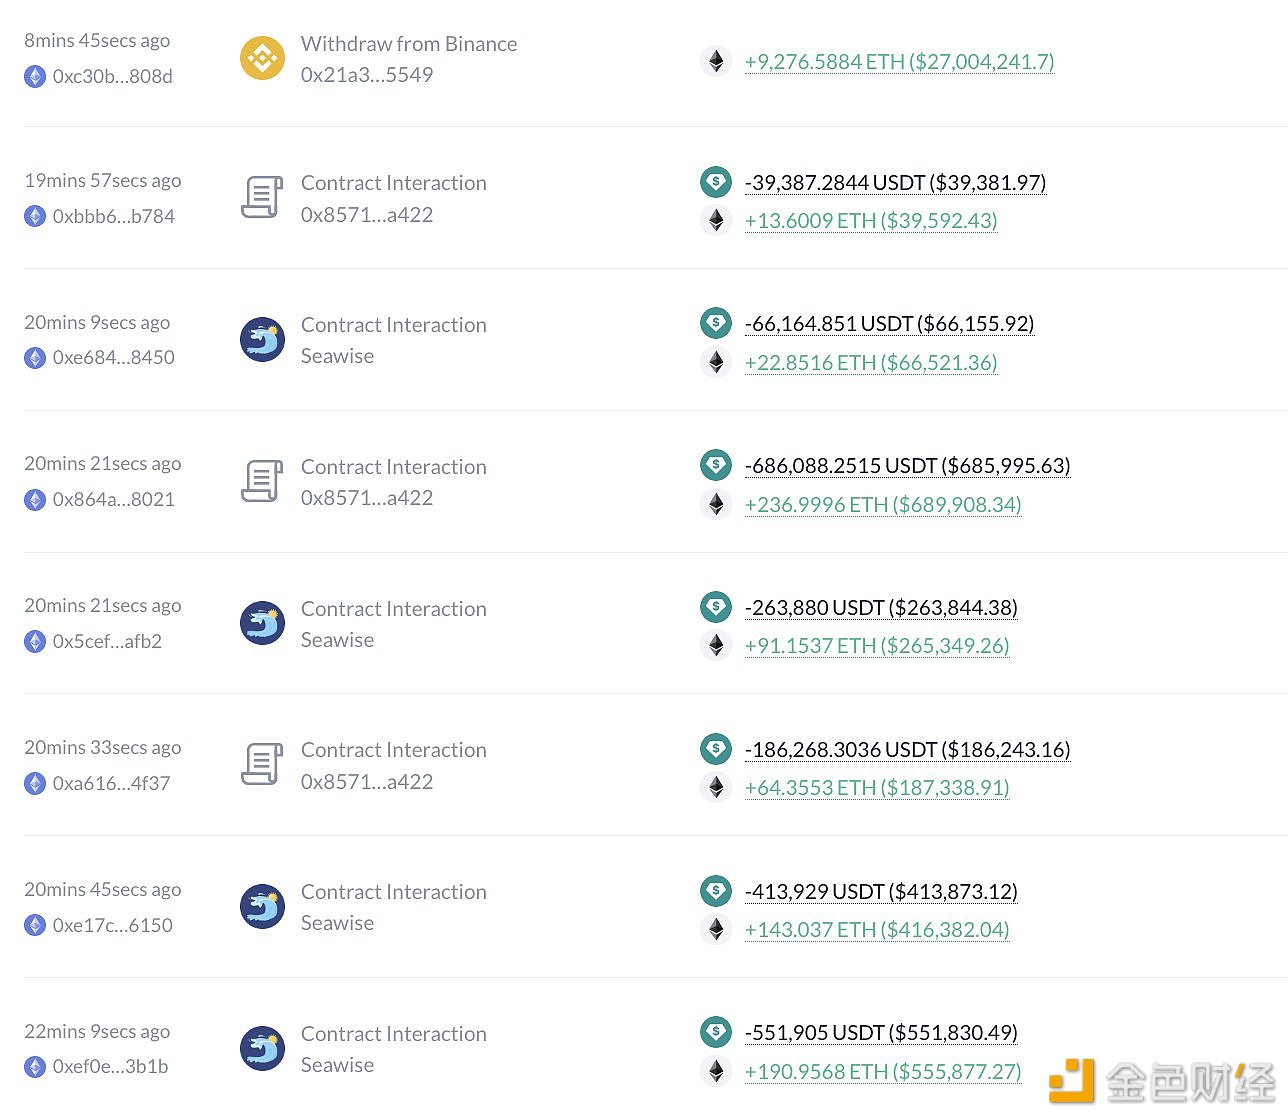Click Ethereum chain icon beside 0xe684...8450
This screenshot has height=1116, width=1288.
pyautogui.click(x=35, y=358)
